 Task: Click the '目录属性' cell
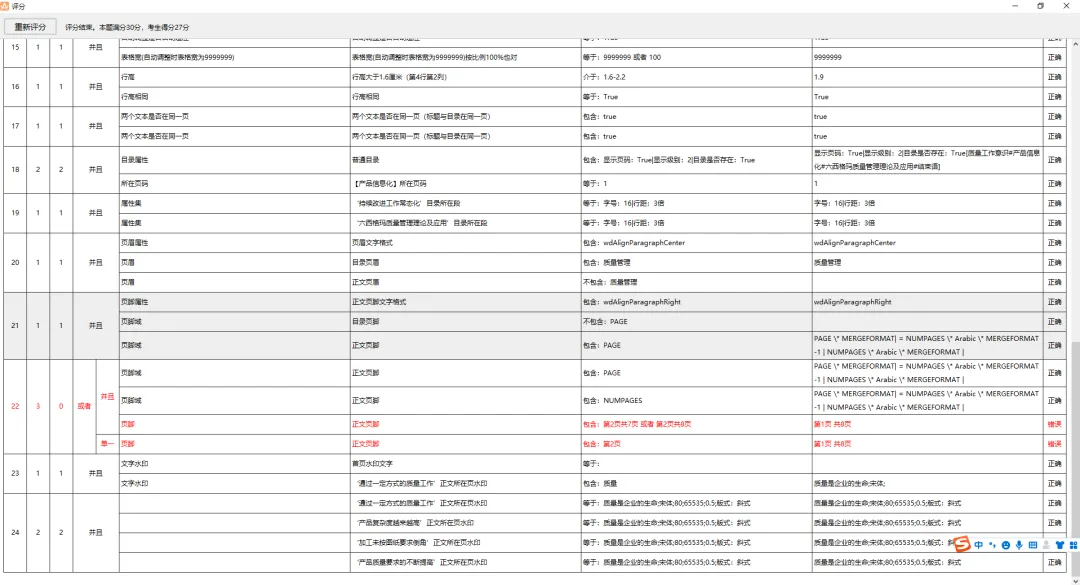point(234,160)
